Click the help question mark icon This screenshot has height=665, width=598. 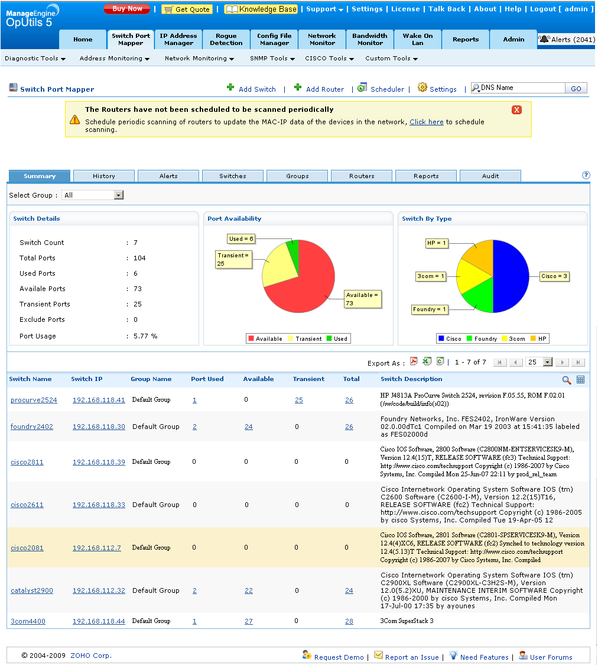(x=586, y=175)
